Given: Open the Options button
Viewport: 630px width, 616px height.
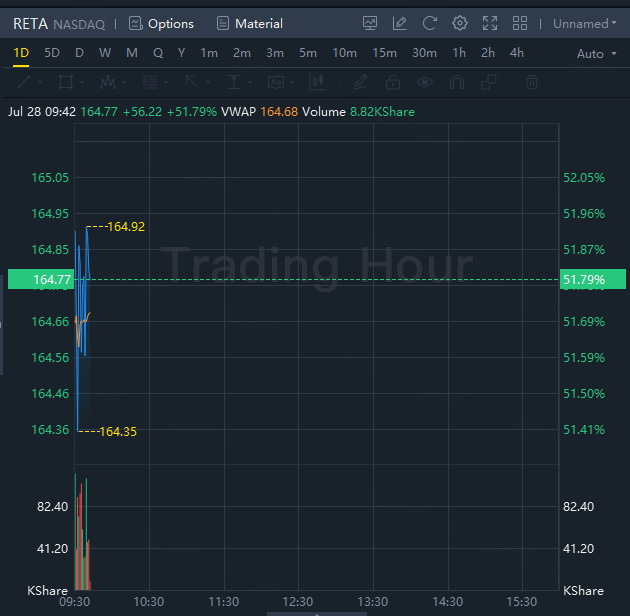Looking at the screenshot, I should coord(161,23).
